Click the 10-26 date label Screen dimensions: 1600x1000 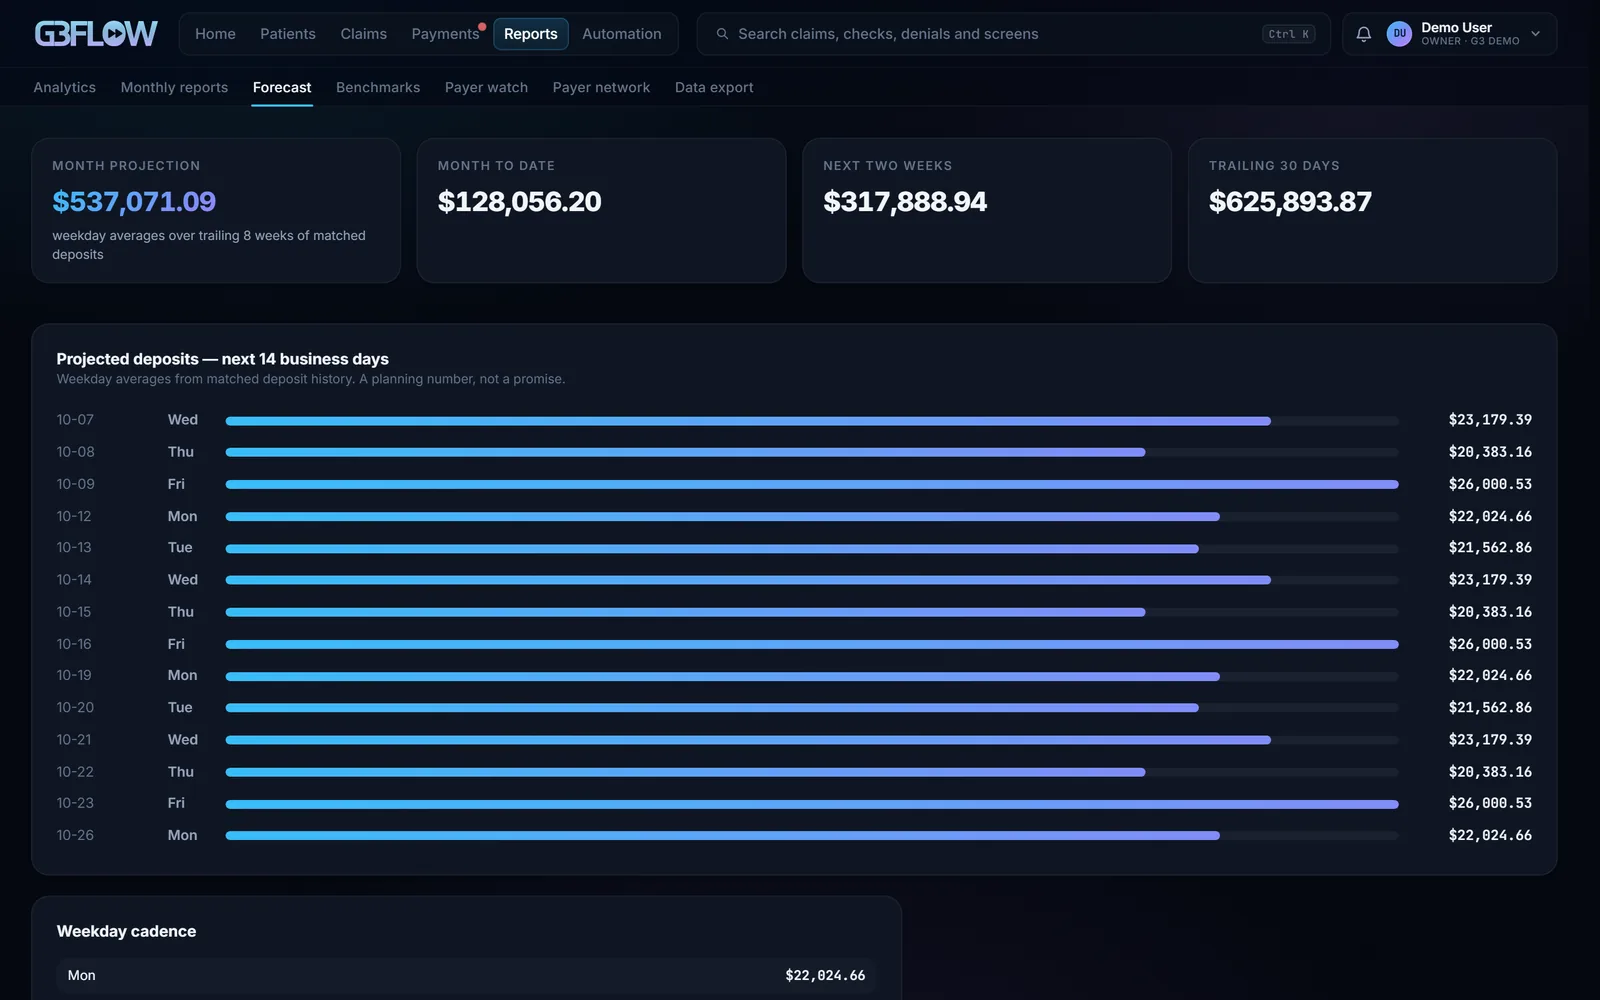coord(75,835)
